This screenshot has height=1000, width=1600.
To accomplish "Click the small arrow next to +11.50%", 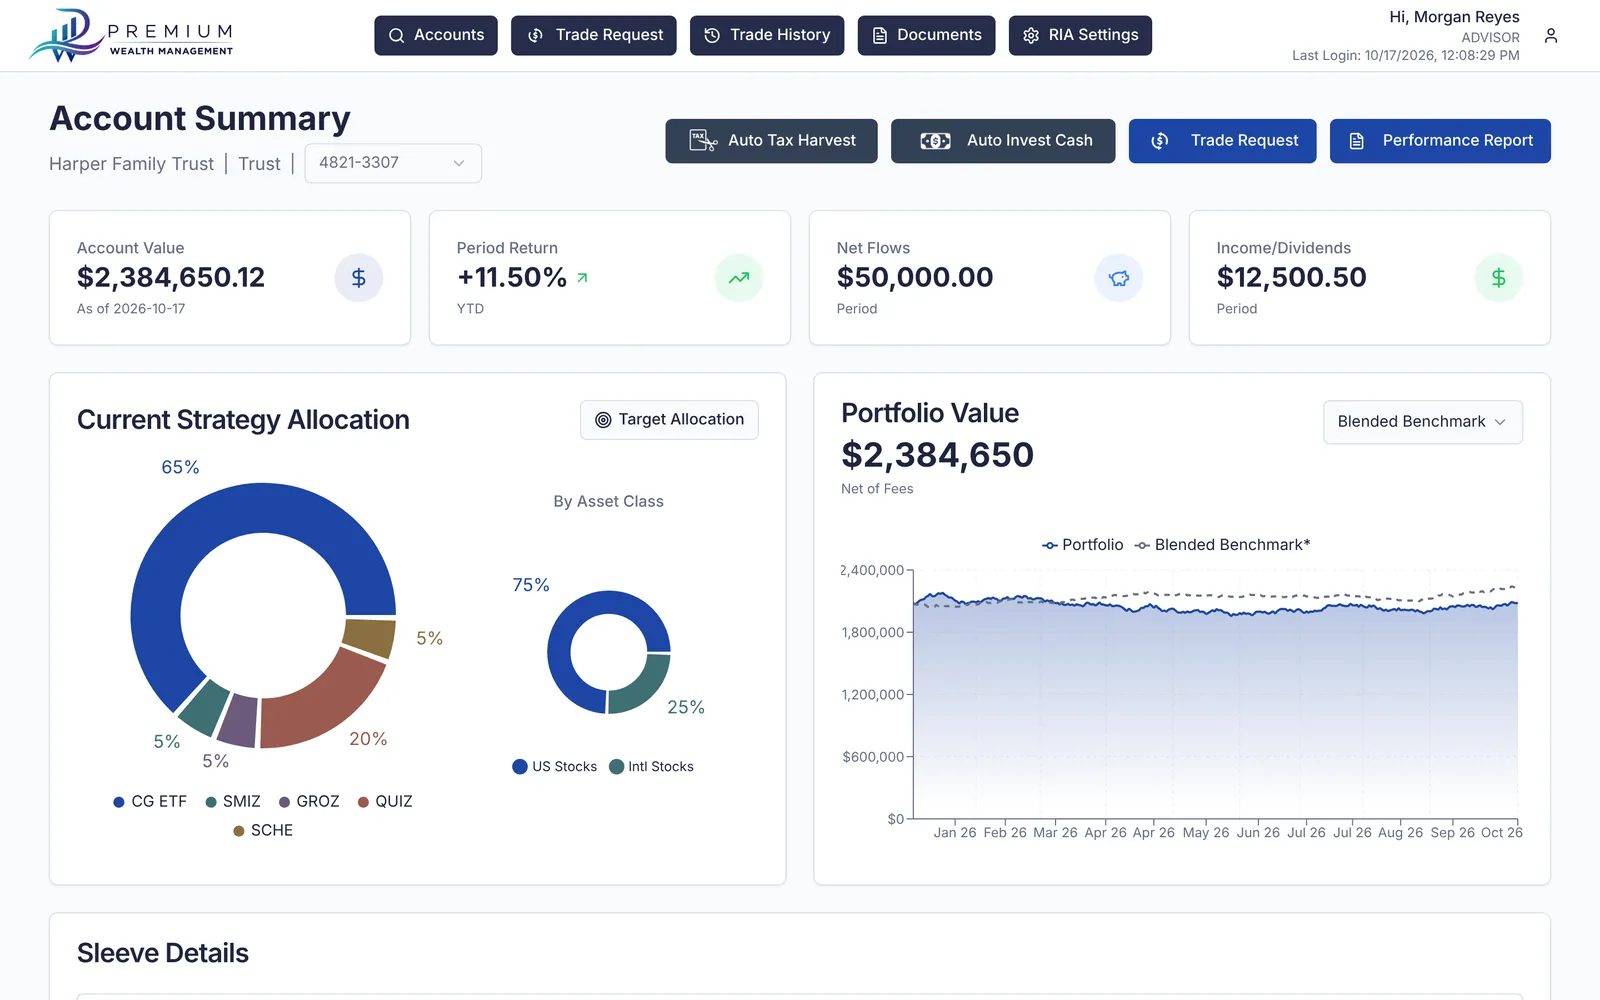I will [582, 278].
